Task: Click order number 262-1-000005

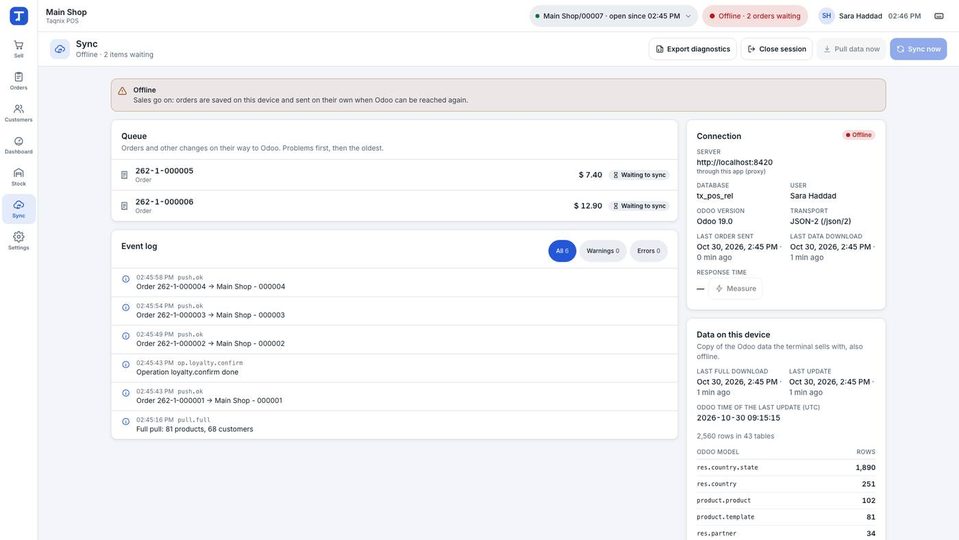Action: pyautogui.click(x=164, y=171)
